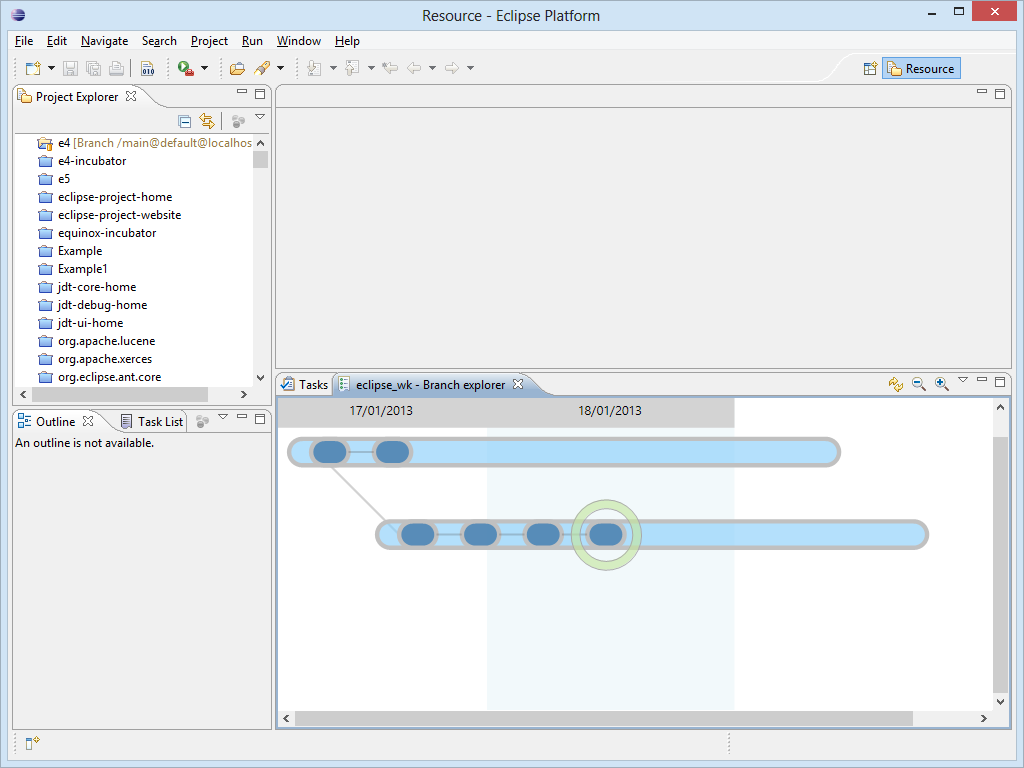Open Search dropdown arrow
This screenshot has height=768, width=1024.
[x=280, y=68]
